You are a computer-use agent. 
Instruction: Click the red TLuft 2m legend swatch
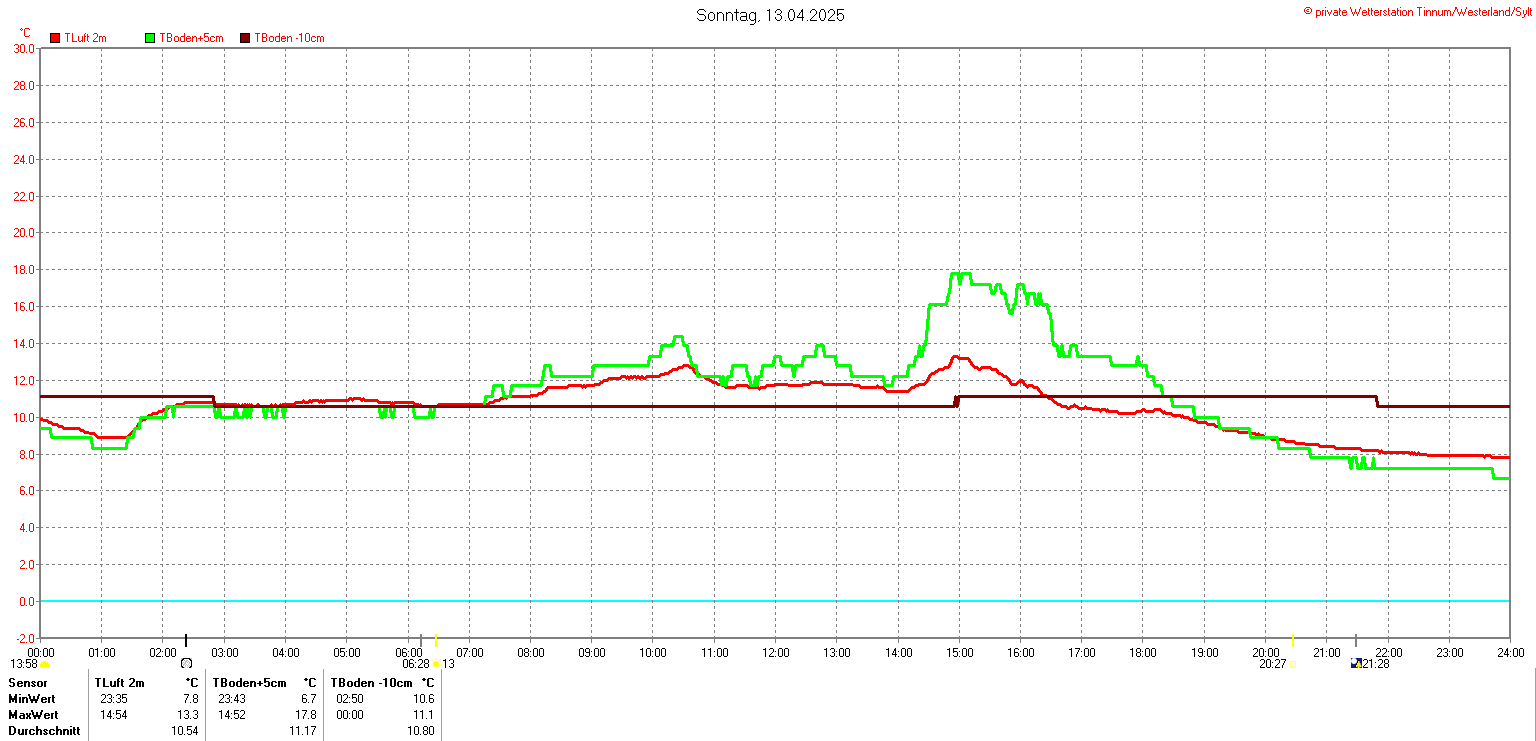[x=55, y=38]
